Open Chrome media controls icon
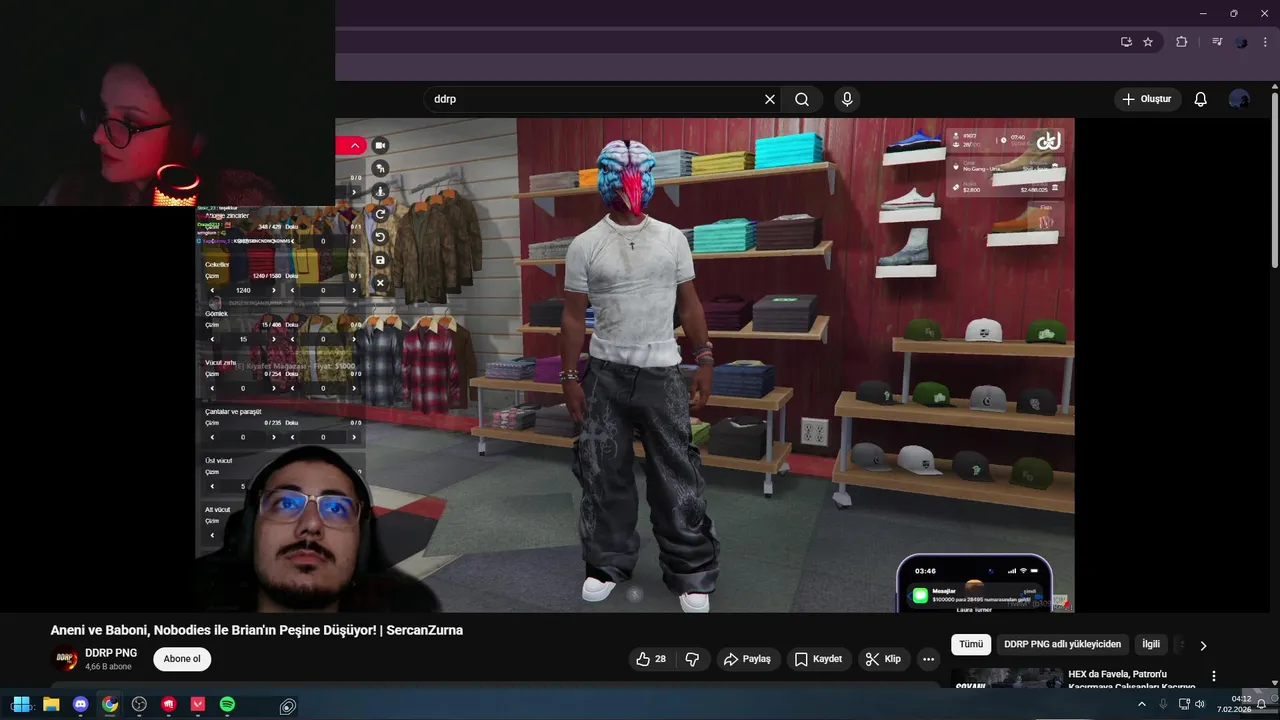The image size is (1280, 720). pyautogui.click(x=1217, y=42)
